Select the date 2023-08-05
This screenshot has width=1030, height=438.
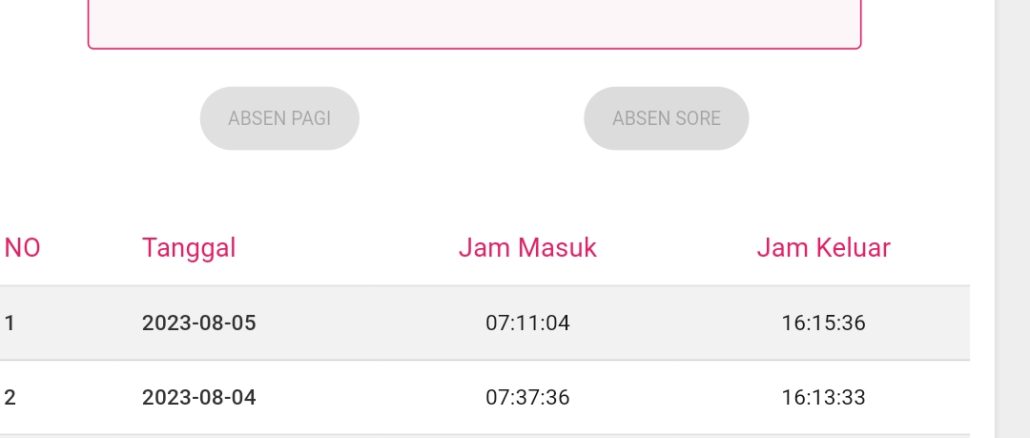(x=199, y=323)
